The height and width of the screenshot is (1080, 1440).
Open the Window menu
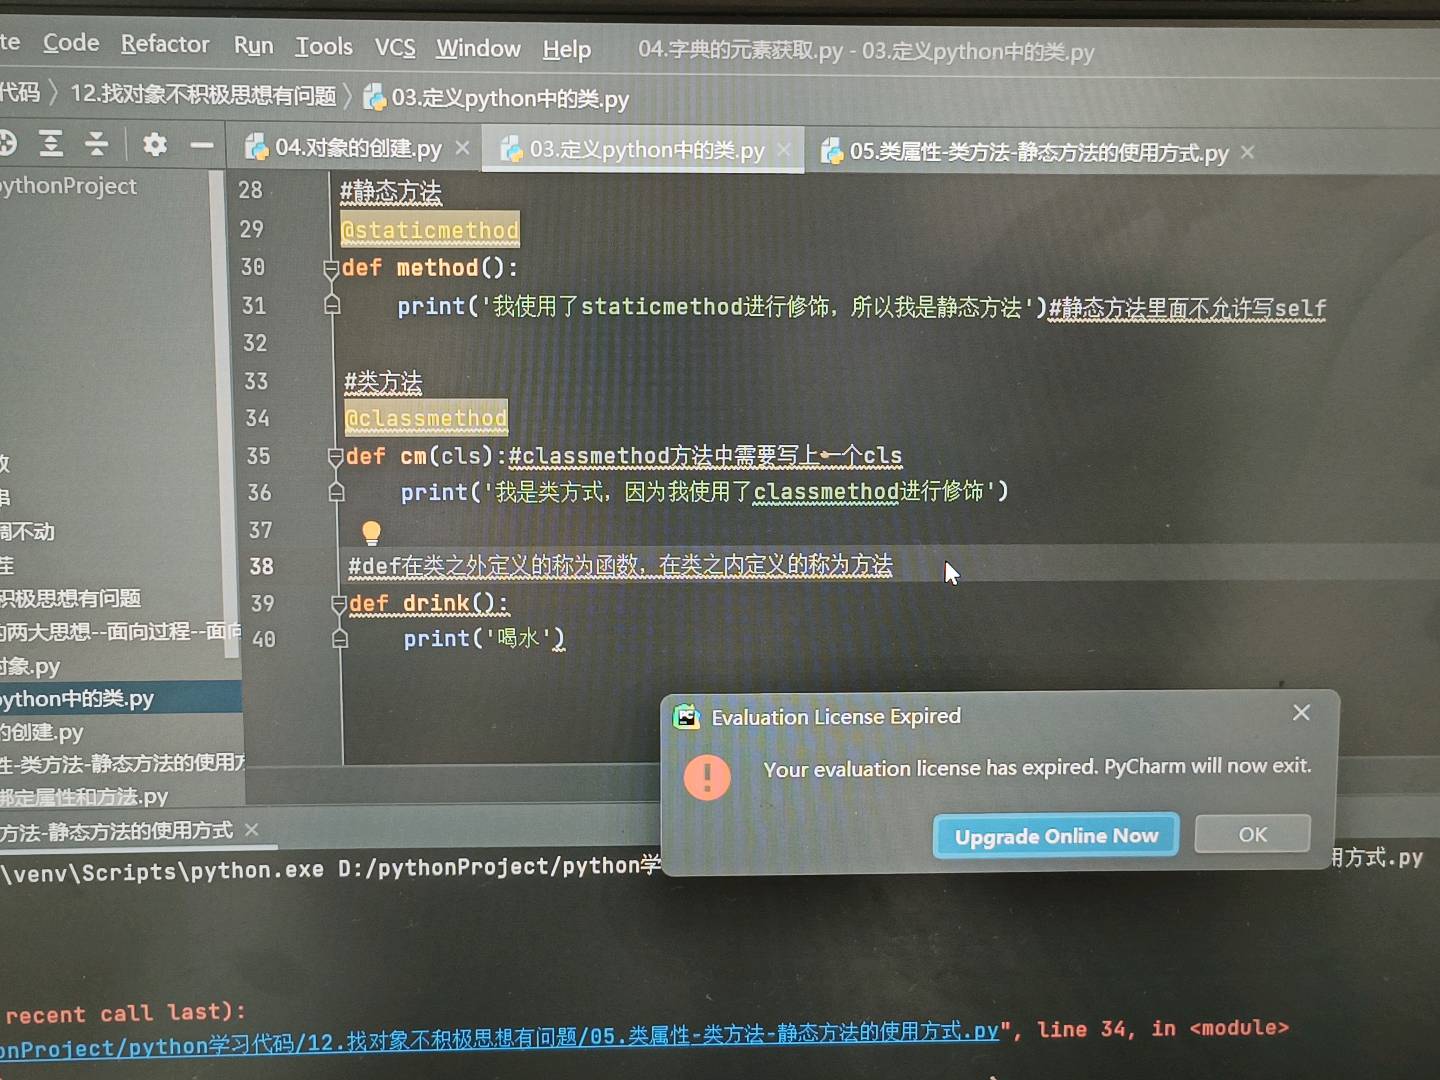pos(478,48)
